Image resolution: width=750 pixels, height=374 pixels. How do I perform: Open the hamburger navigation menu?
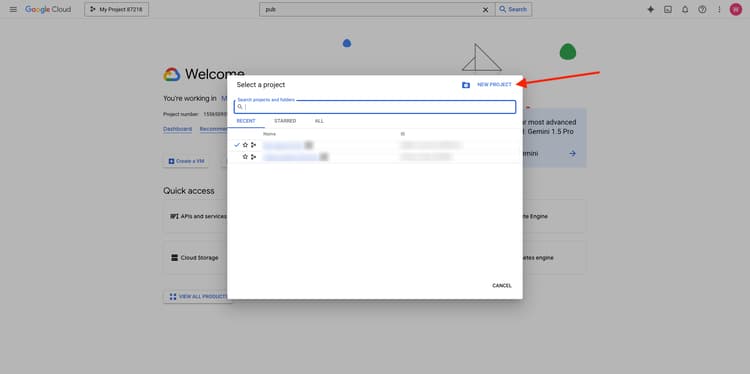click(x=13, y=10)
